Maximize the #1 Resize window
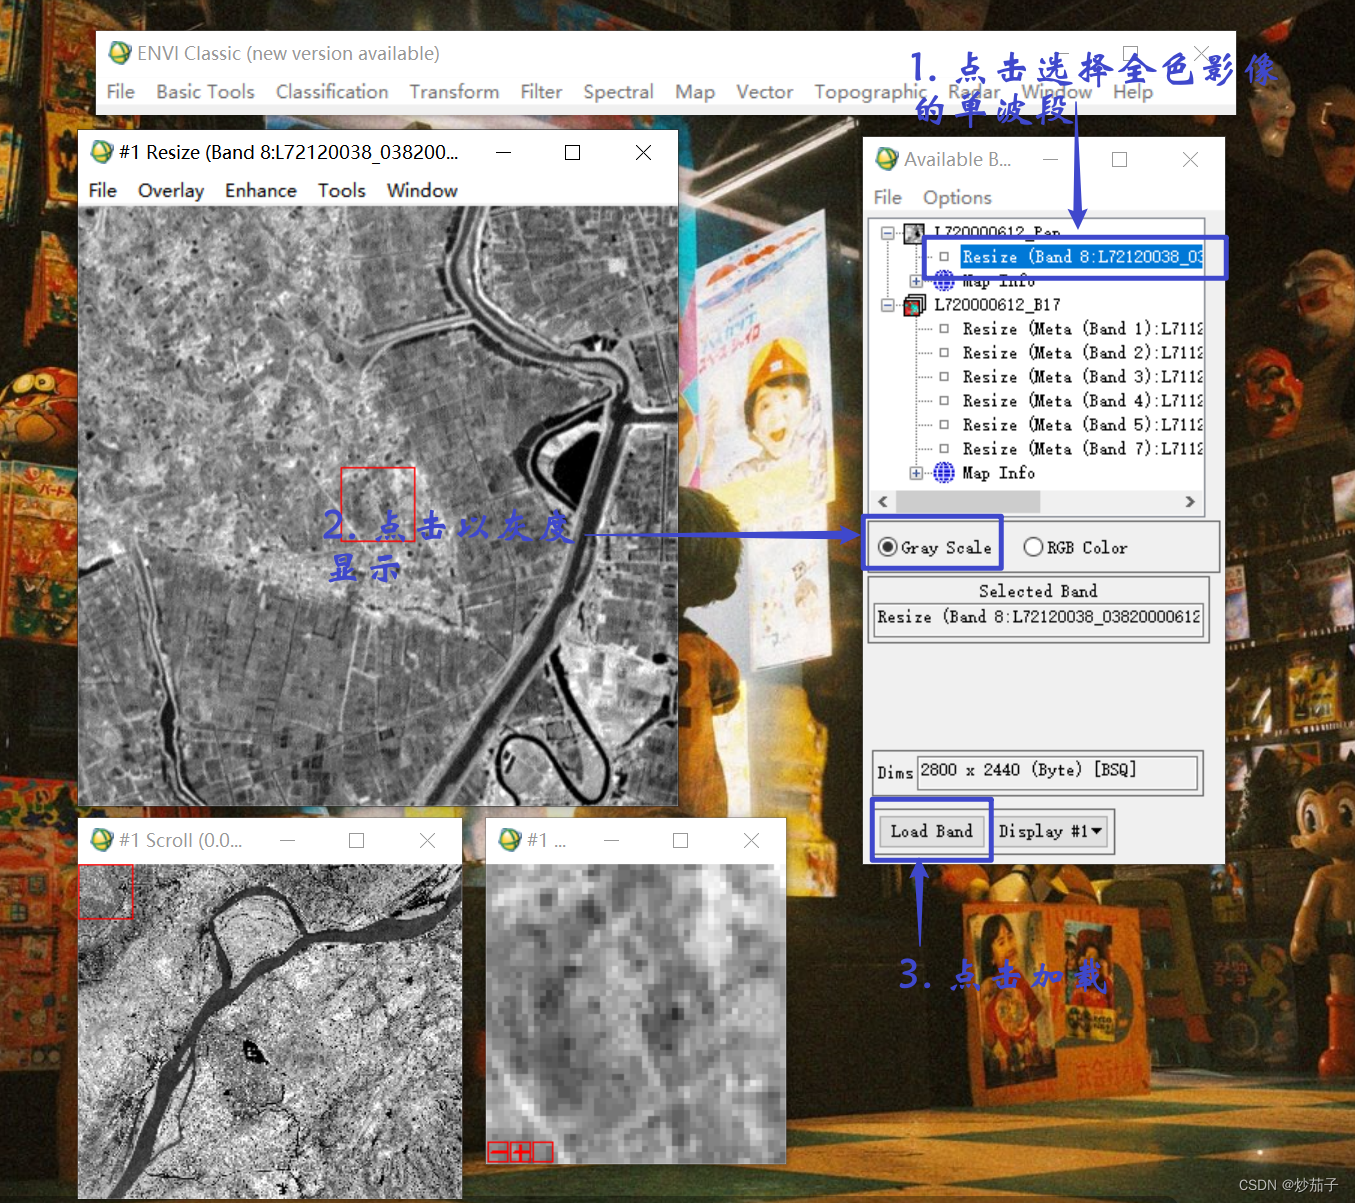The image size is (1355, 1203). tap(572, 152)
